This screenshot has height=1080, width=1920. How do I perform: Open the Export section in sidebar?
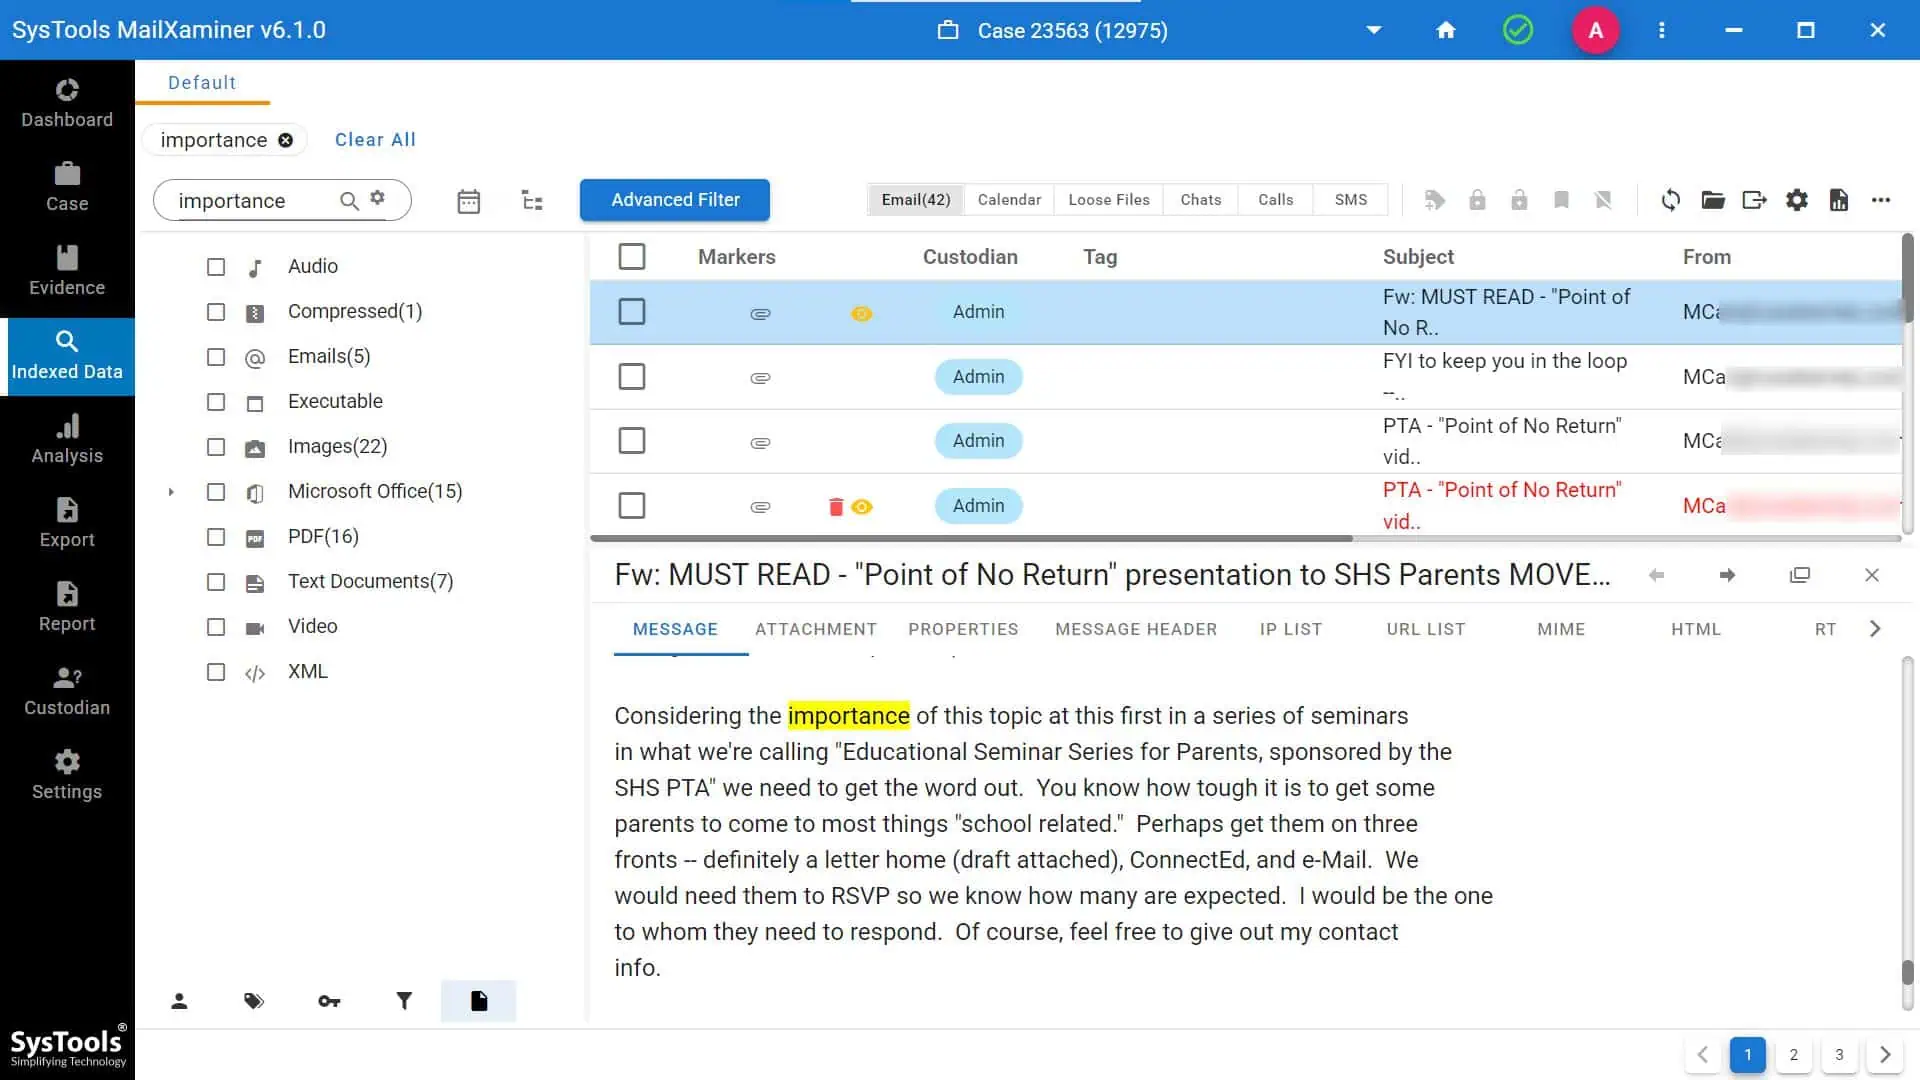point(67,524)
